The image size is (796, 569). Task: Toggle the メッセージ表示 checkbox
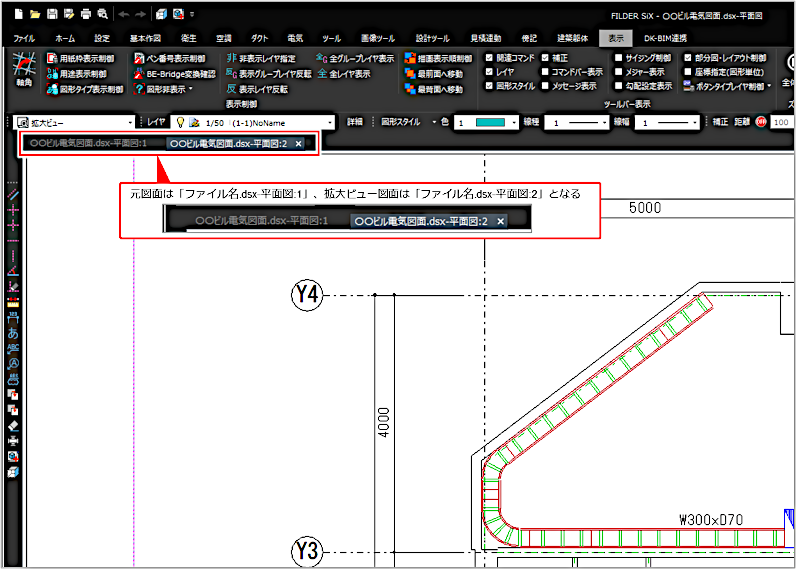coord(545,87)
